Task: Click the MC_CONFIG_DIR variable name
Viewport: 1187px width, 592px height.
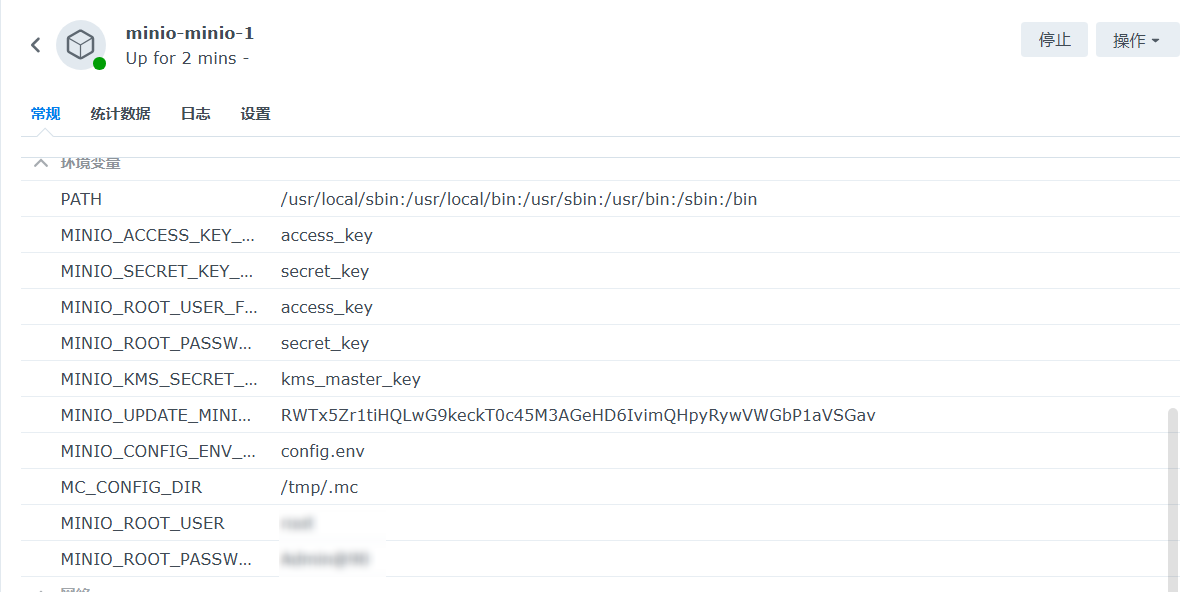Action: click(x=132, y=487)
